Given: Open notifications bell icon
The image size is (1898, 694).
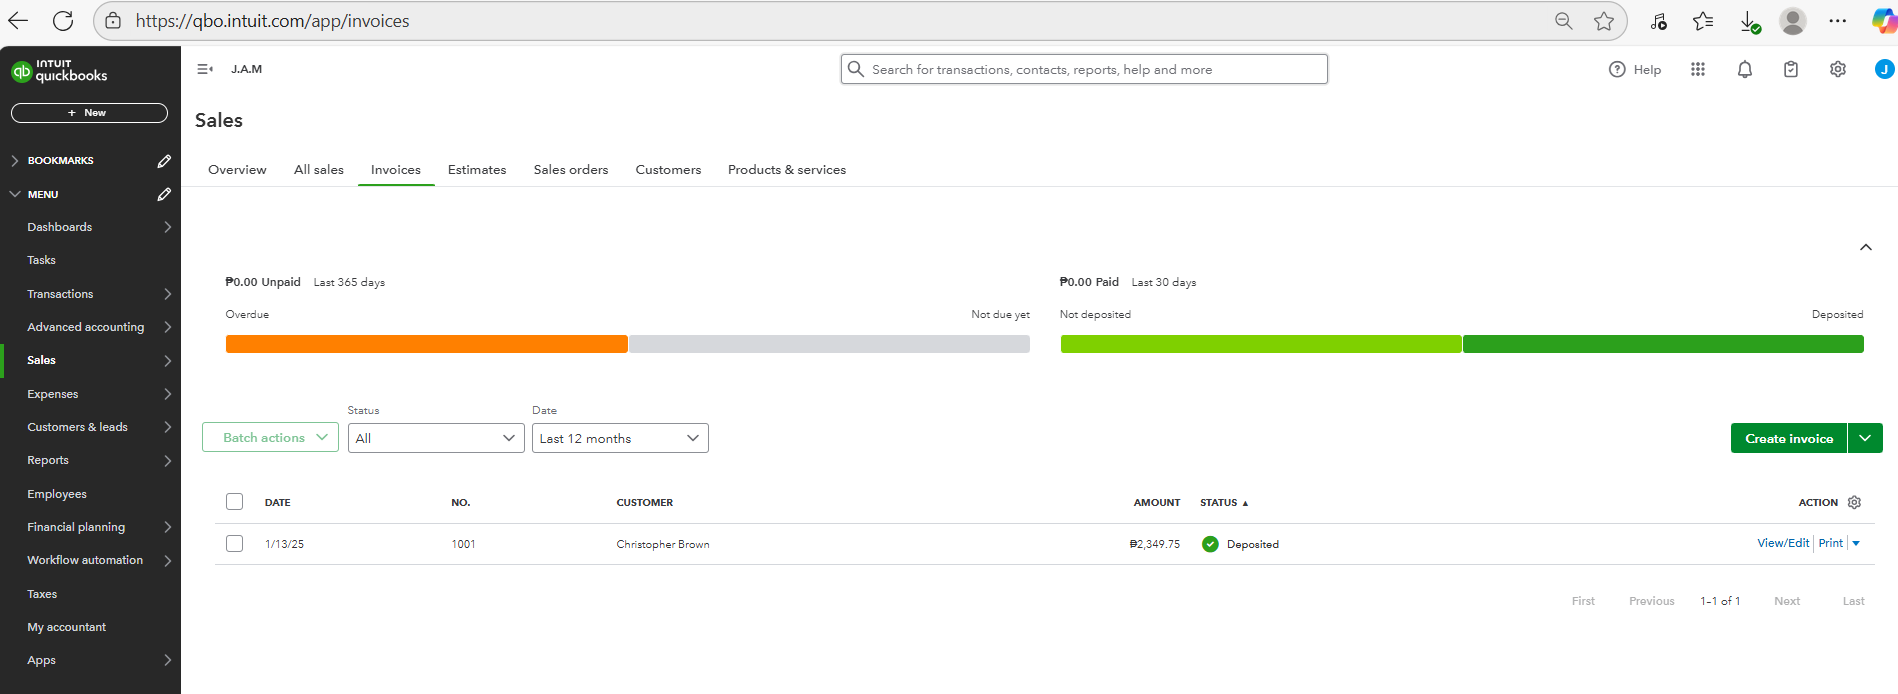Looking at the screenshot, I should [1745, 69].
